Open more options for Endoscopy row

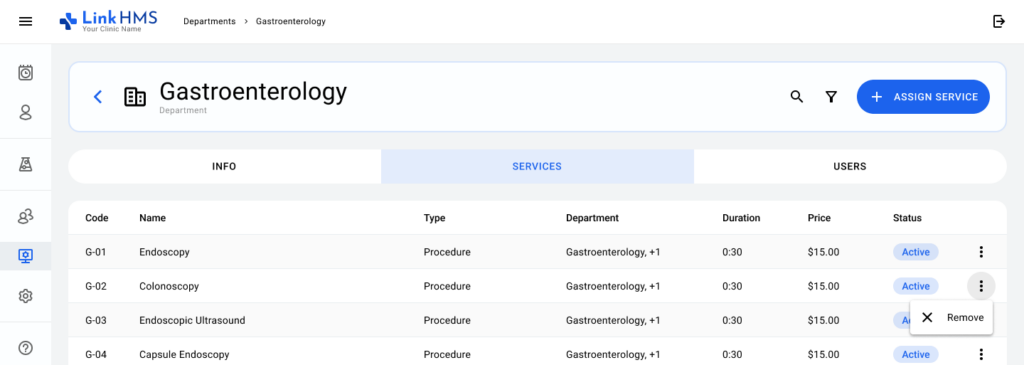click(981, 251)
